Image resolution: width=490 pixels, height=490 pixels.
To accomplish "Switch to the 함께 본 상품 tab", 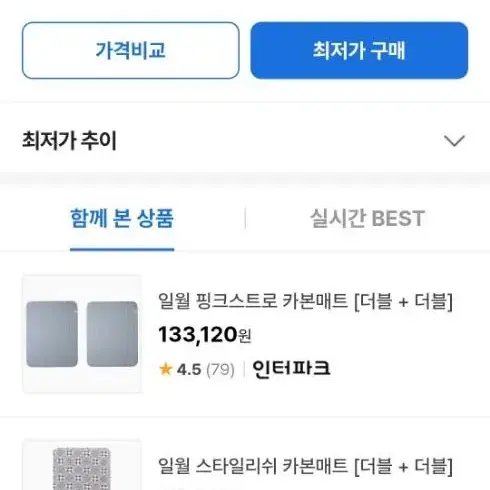I will coord(122,219).
